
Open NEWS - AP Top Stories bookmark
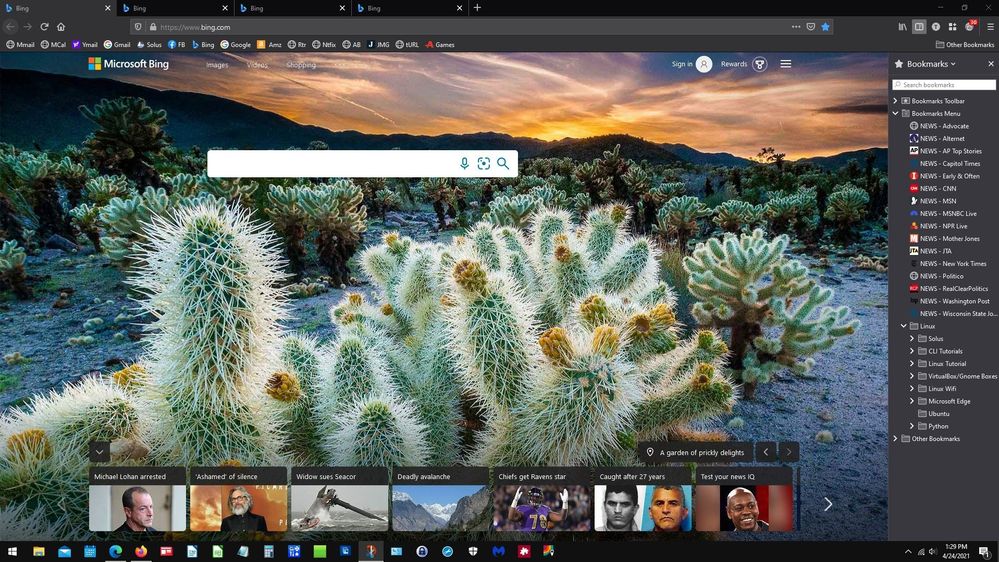[x=945, y=151]
